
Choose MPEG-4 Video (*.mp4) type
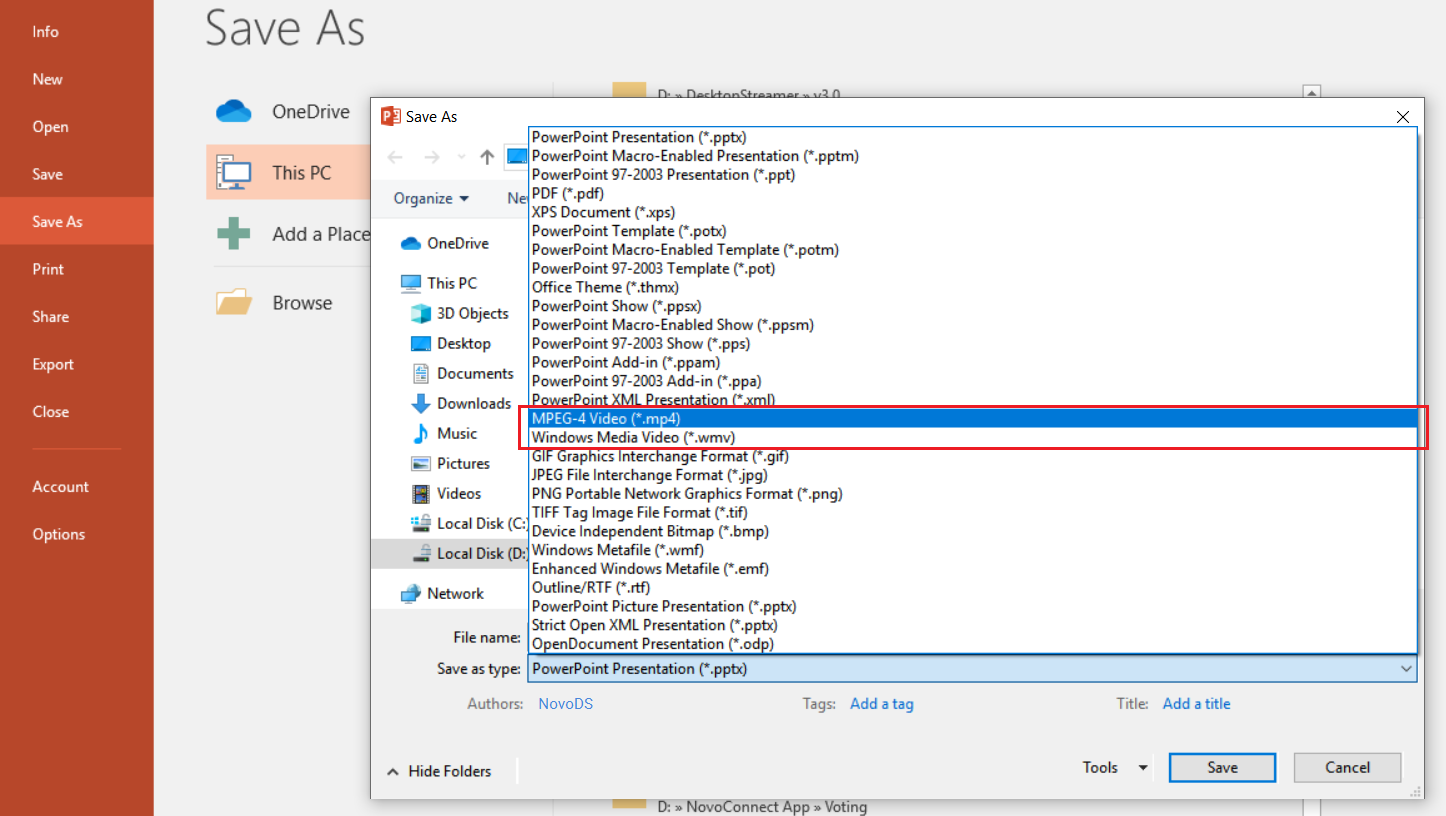pyautogui.click(x=973, y=418)
